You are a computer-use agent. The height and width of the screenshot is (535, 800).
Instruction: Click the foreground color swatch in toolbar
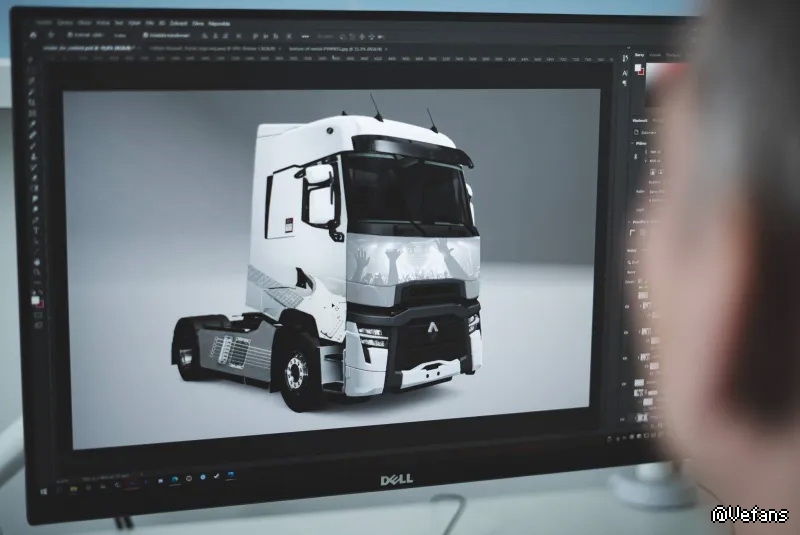tap(35, 299)
